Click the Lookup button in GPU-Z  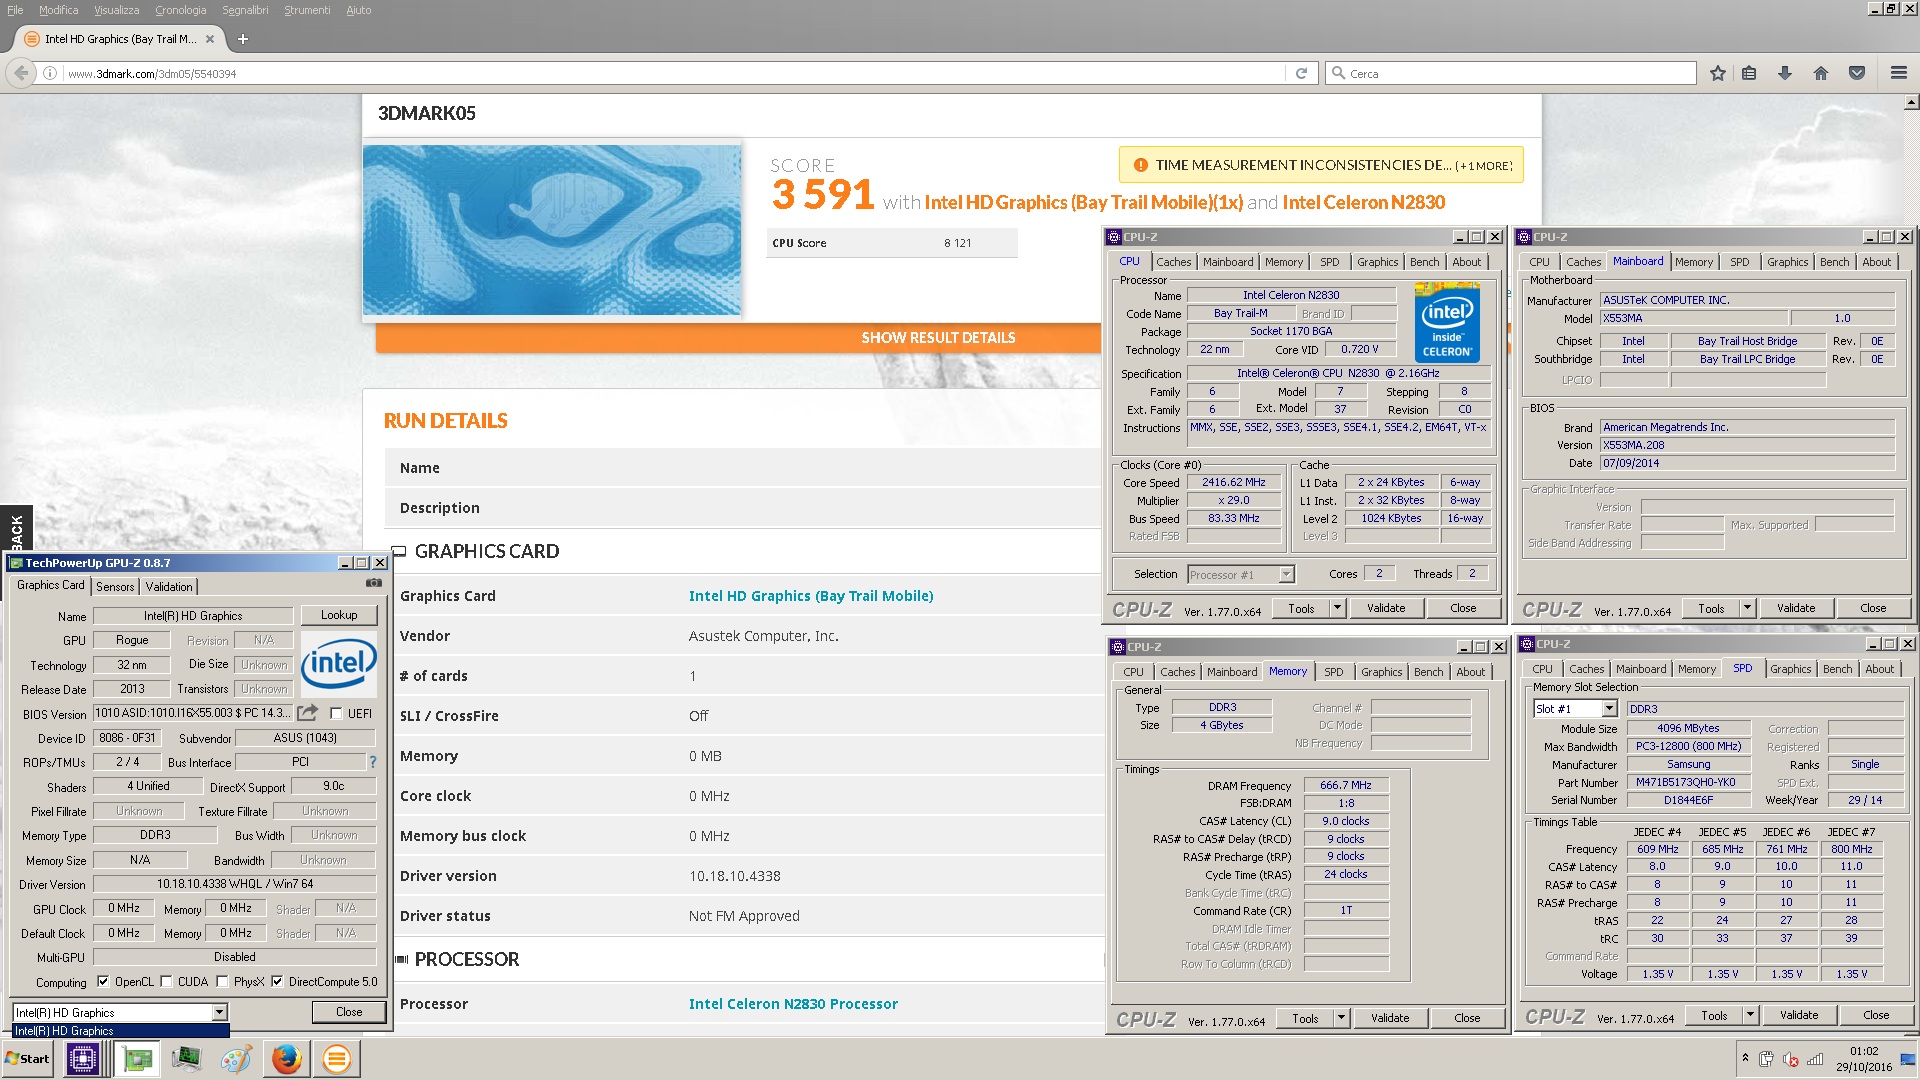(x=339, y=615)
